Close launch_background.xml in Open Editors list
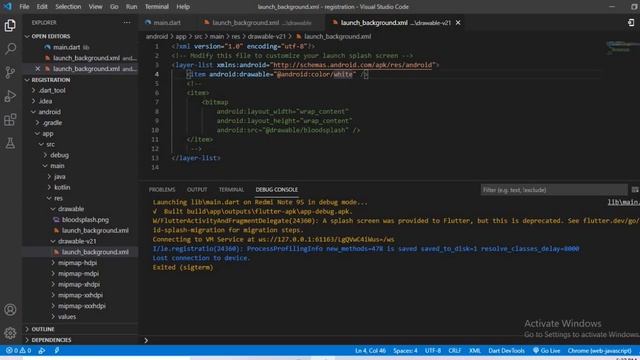640x360 pixels. tap(38, 69)
